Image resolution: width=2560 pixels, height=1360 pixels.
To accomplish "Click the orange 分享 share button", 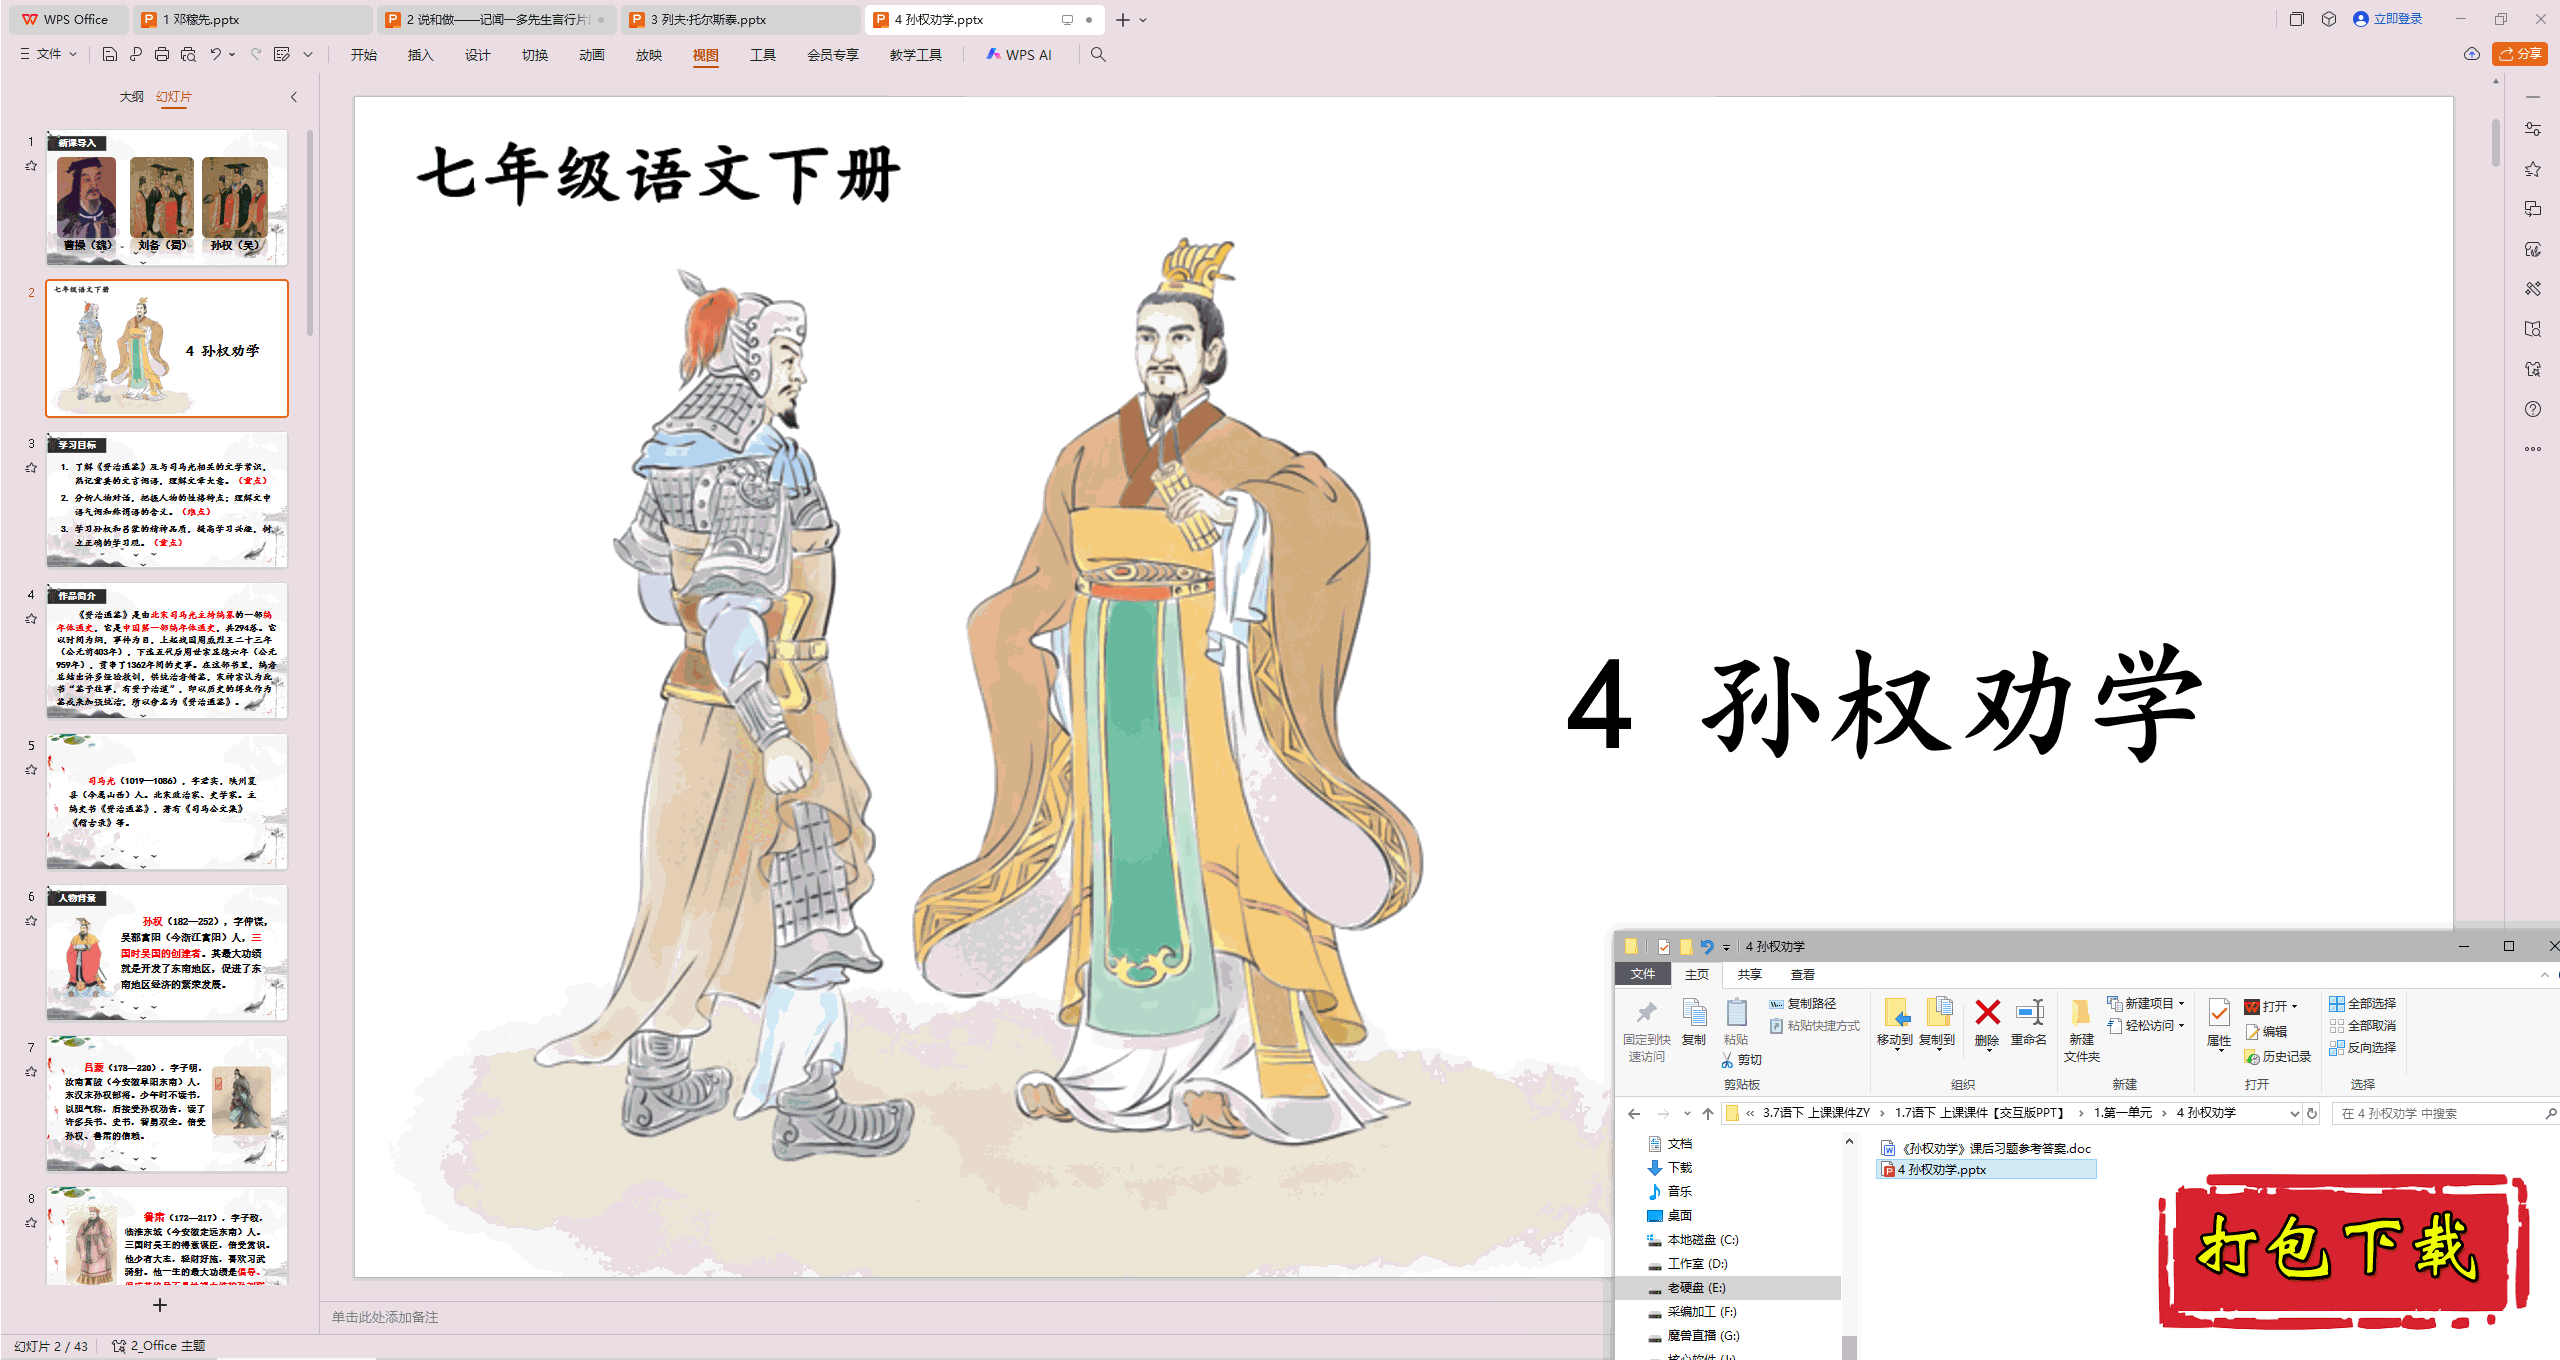I will tap(2519, 54).
